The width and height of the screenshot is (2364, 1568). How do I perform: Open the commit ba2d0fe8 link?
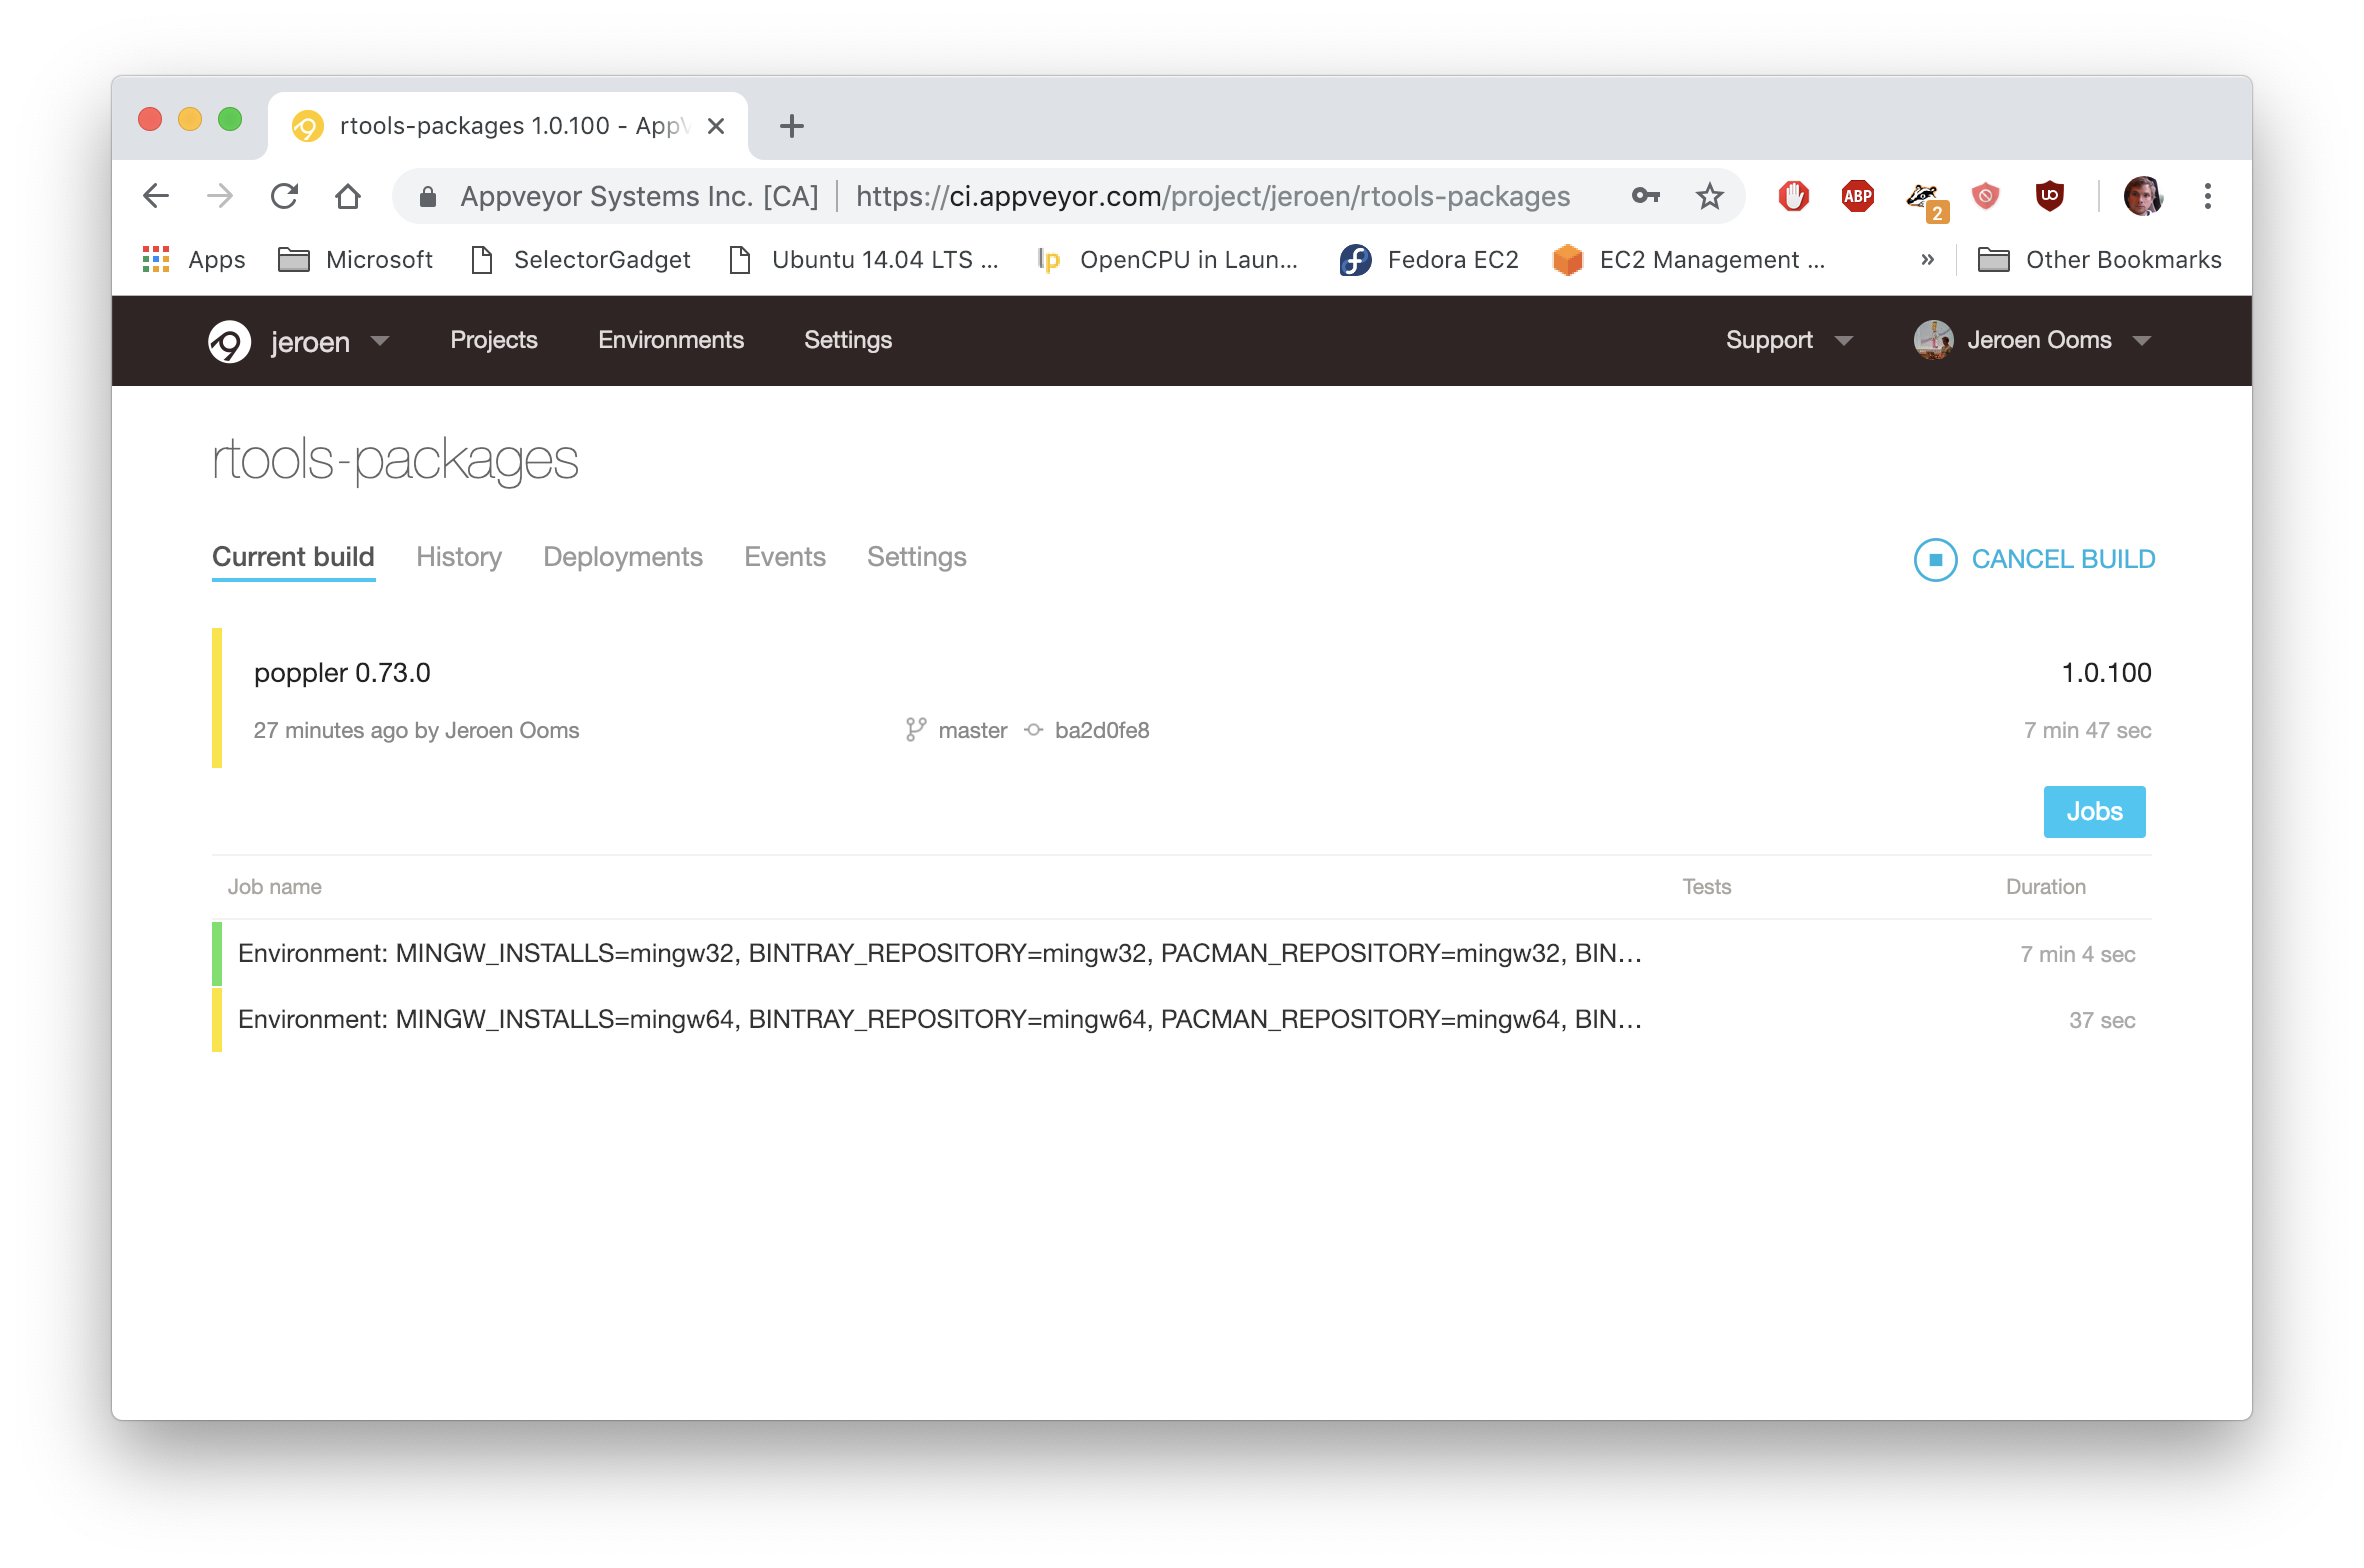1101,731
